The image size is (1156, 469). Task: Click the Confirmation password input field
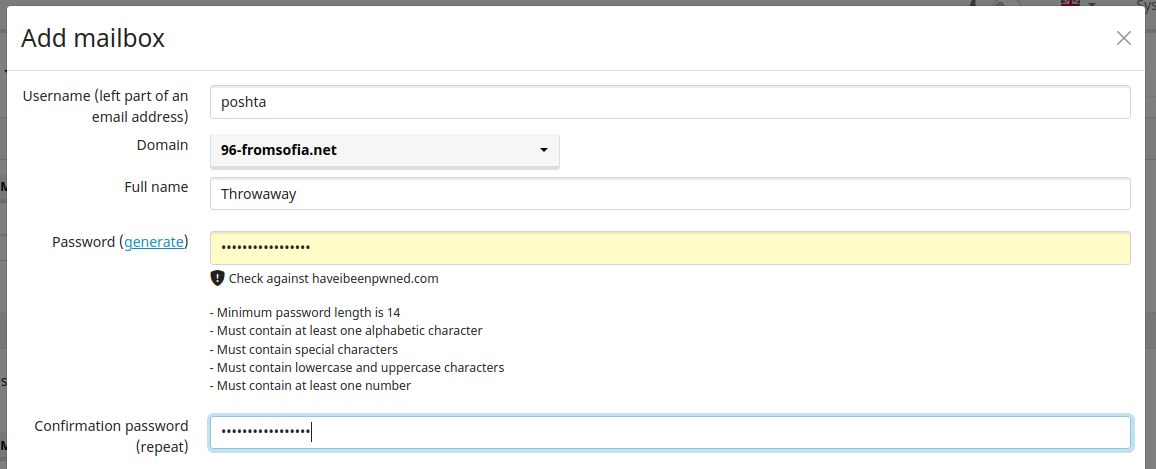tap(669, 432)
